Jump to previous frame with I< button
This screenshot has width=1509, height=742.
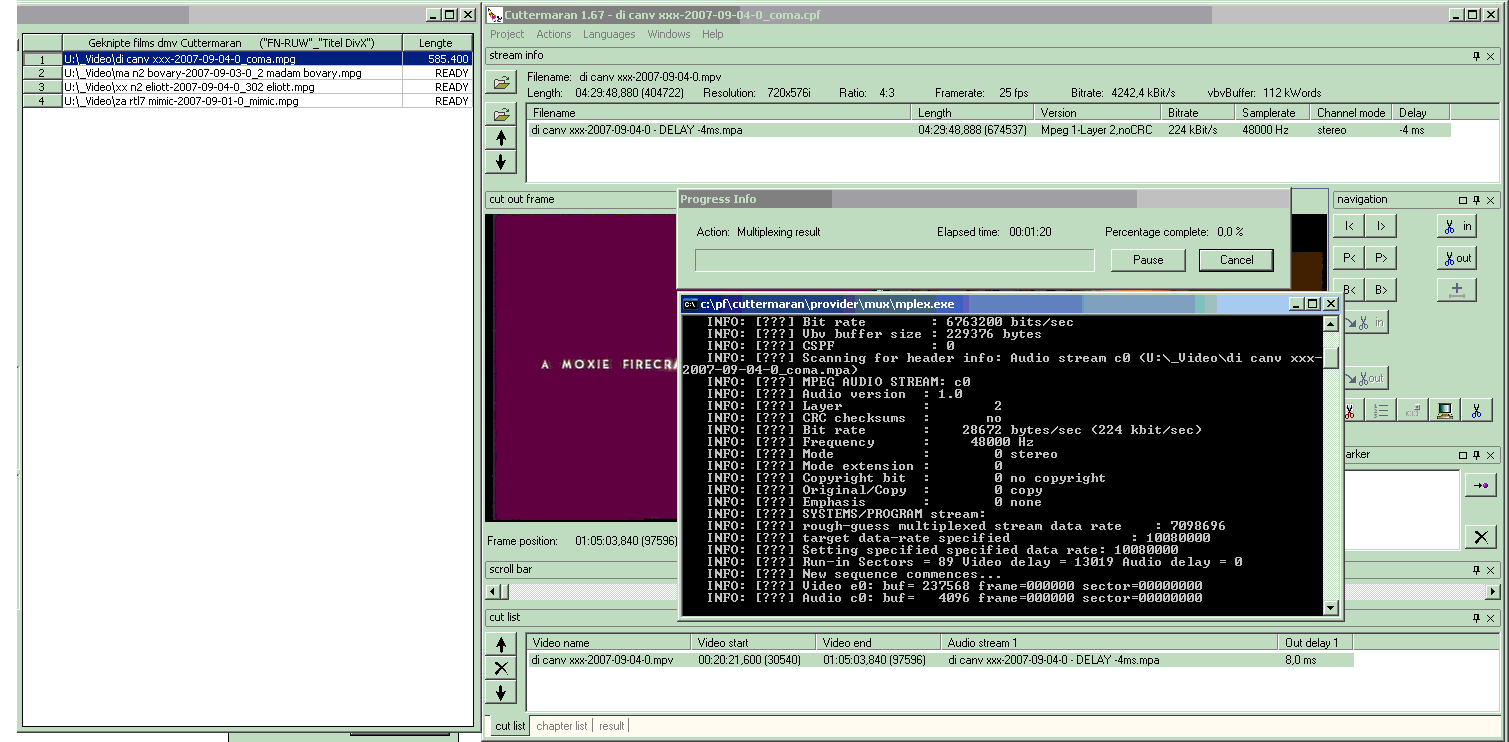(x=1349, y=226)
